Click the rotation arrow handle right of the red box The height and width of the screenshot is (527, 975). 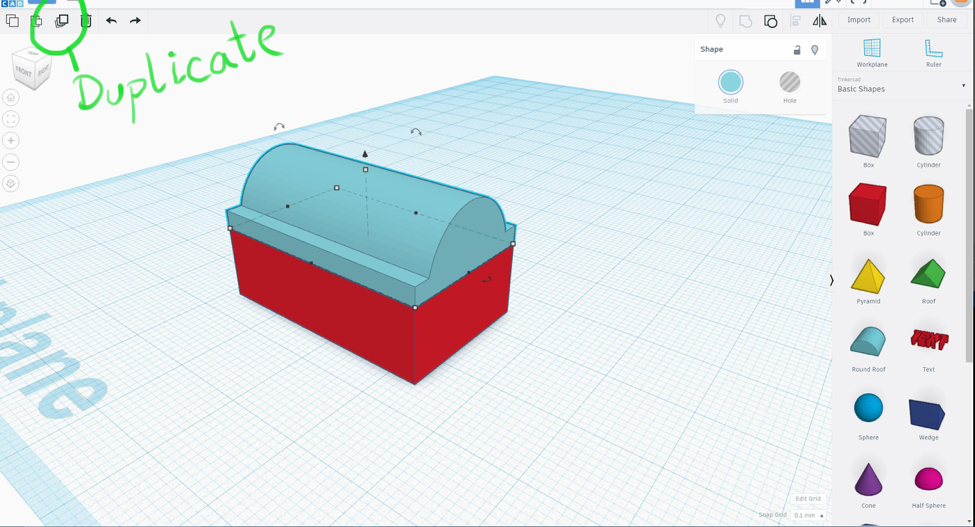[487, 280]
